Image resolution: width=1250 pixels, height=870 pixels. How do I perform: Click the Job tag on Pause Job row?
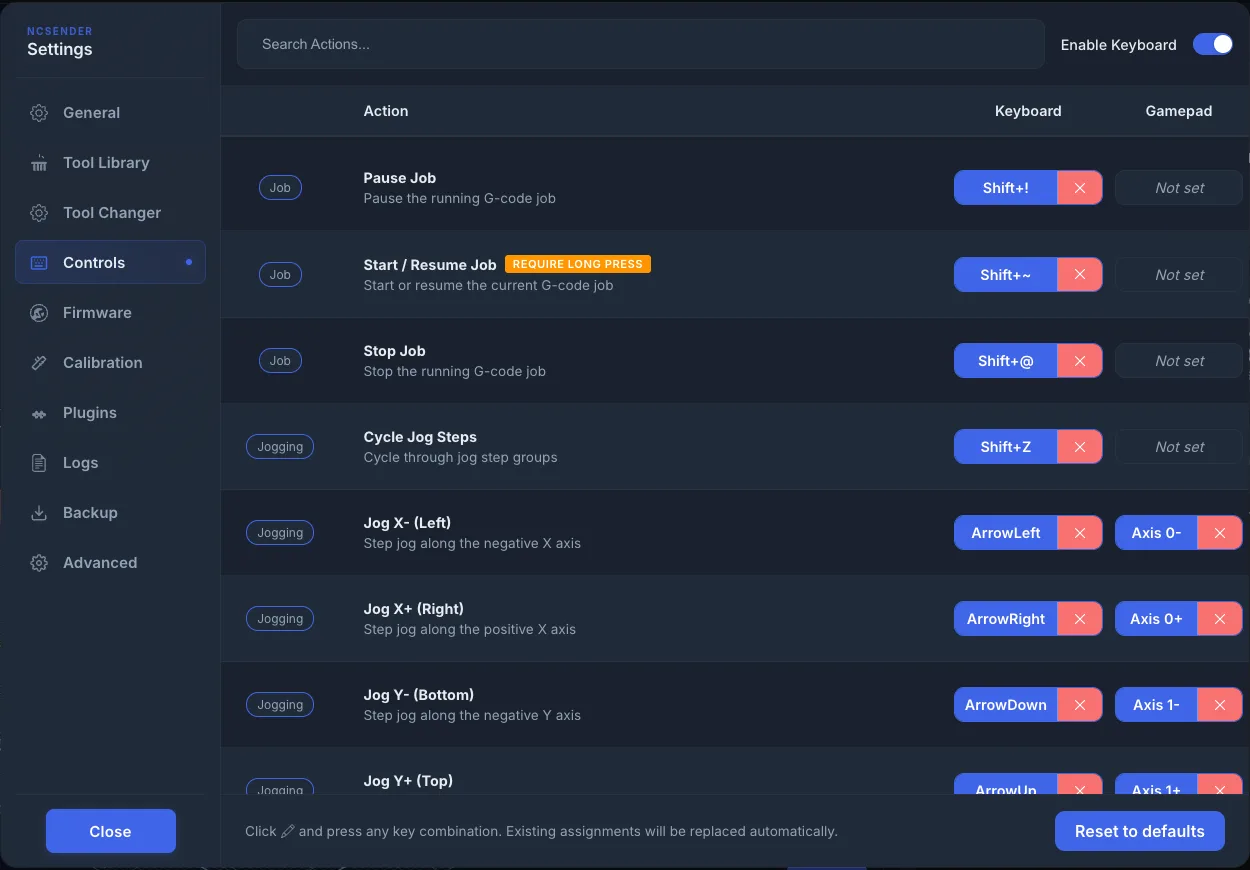[280, 188]
